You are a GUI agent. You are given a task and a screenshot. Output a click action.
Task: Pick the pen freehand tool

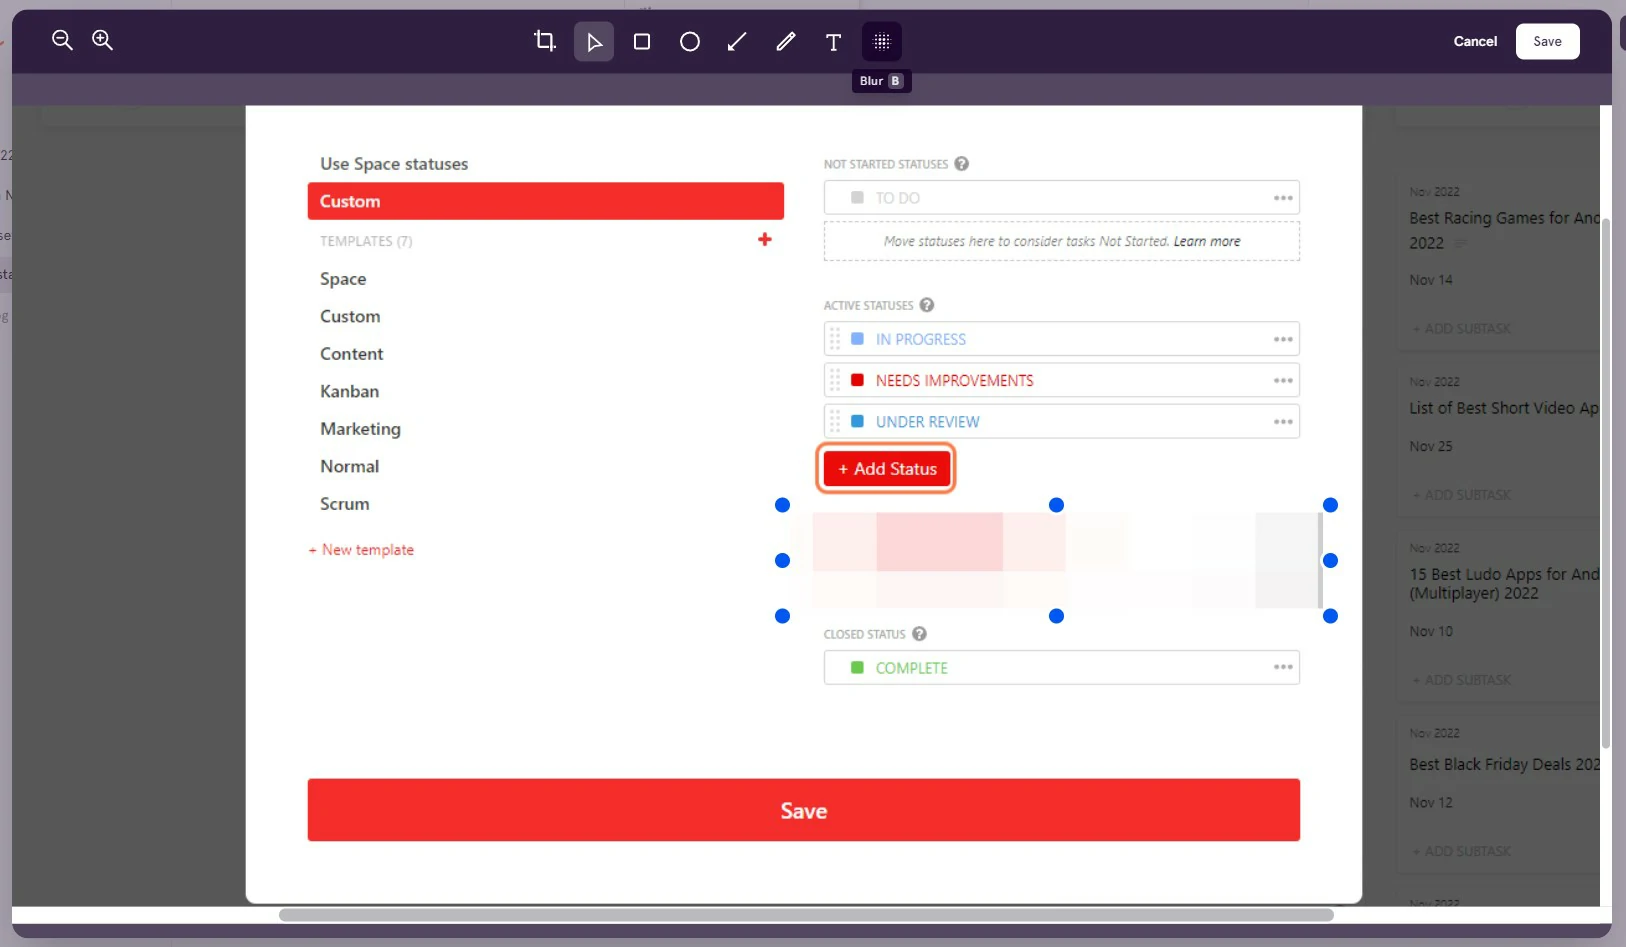click(786, 41)
